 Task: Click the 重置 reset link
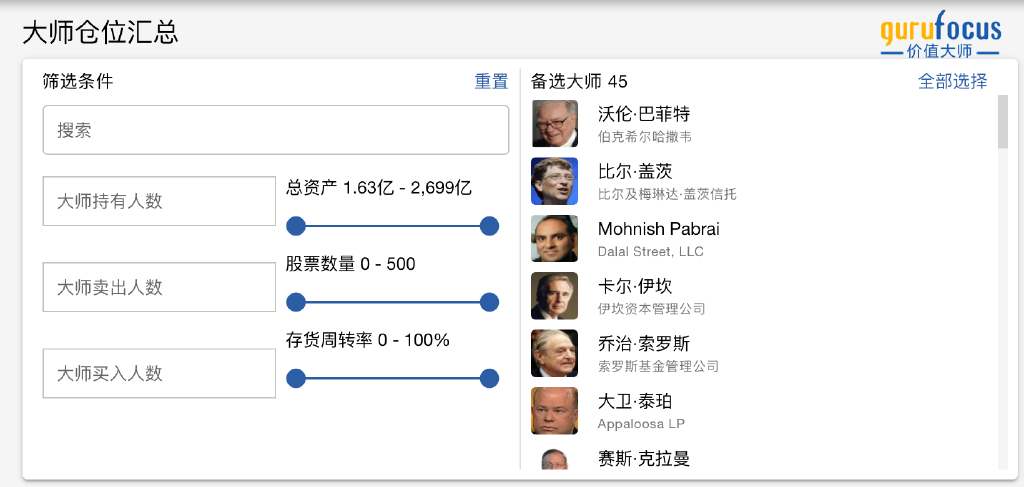point(491,82)
